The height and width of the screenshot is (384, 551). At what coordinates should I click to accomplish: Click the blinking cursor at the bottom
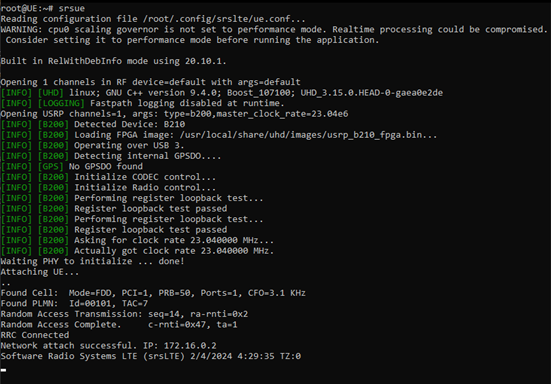4,370
